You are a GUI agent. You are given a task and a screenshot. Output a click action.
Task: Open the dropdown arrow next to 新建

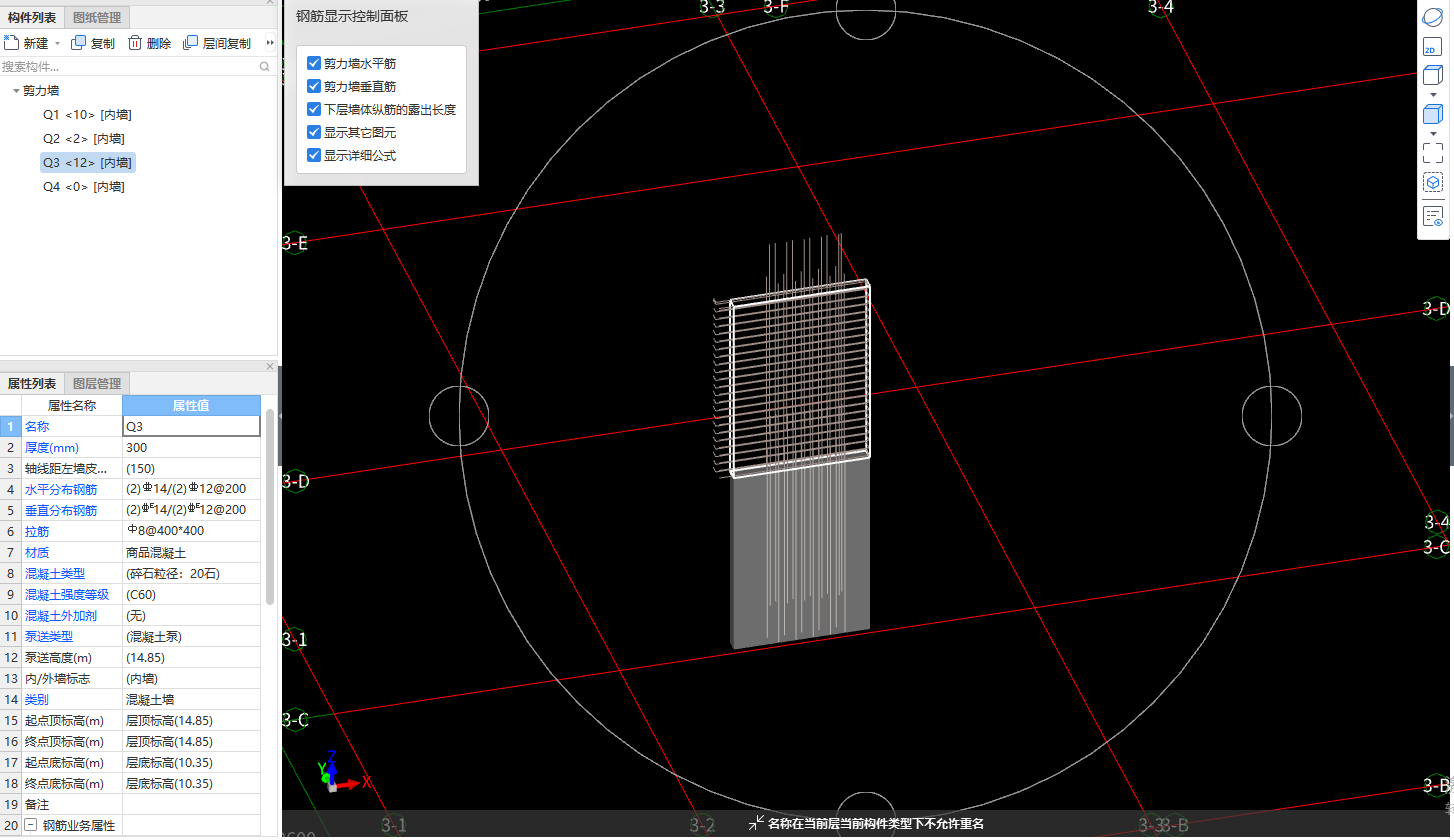pyautogui.click(x=57, y=44)
